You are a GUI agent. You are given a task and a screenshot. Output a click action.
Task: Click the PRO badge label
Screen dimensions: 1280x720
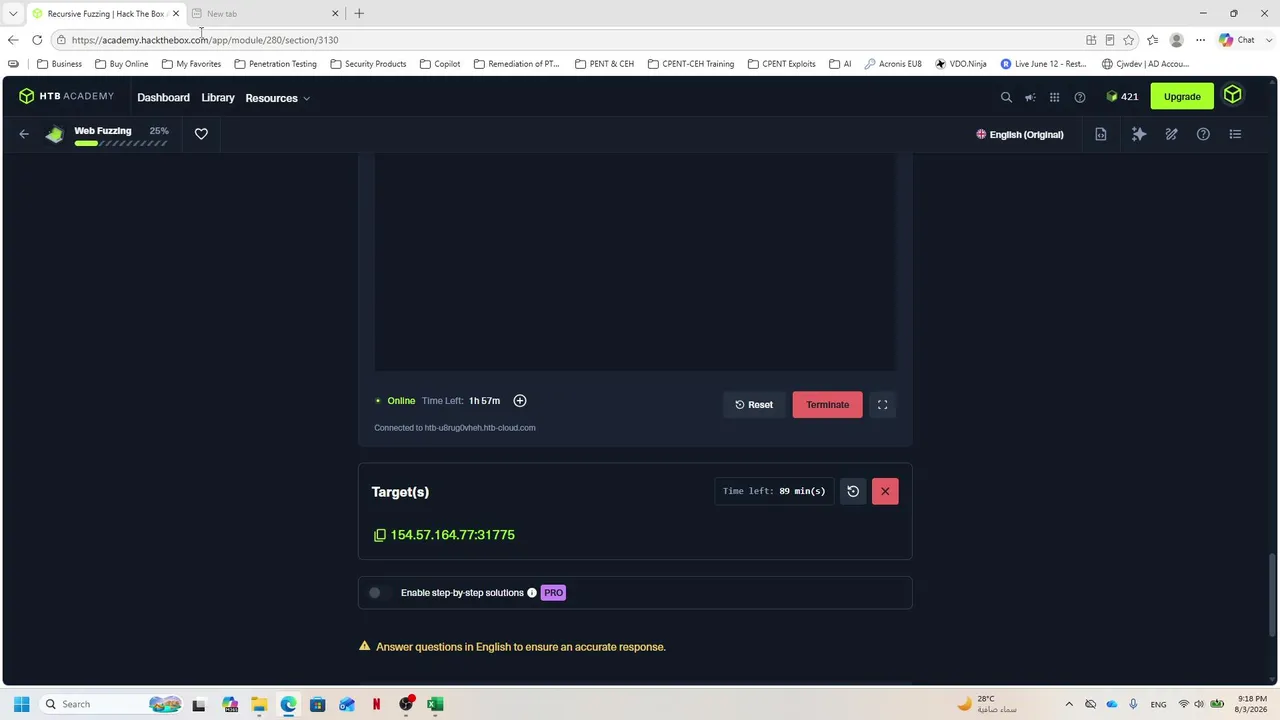(x=553, y=593)
